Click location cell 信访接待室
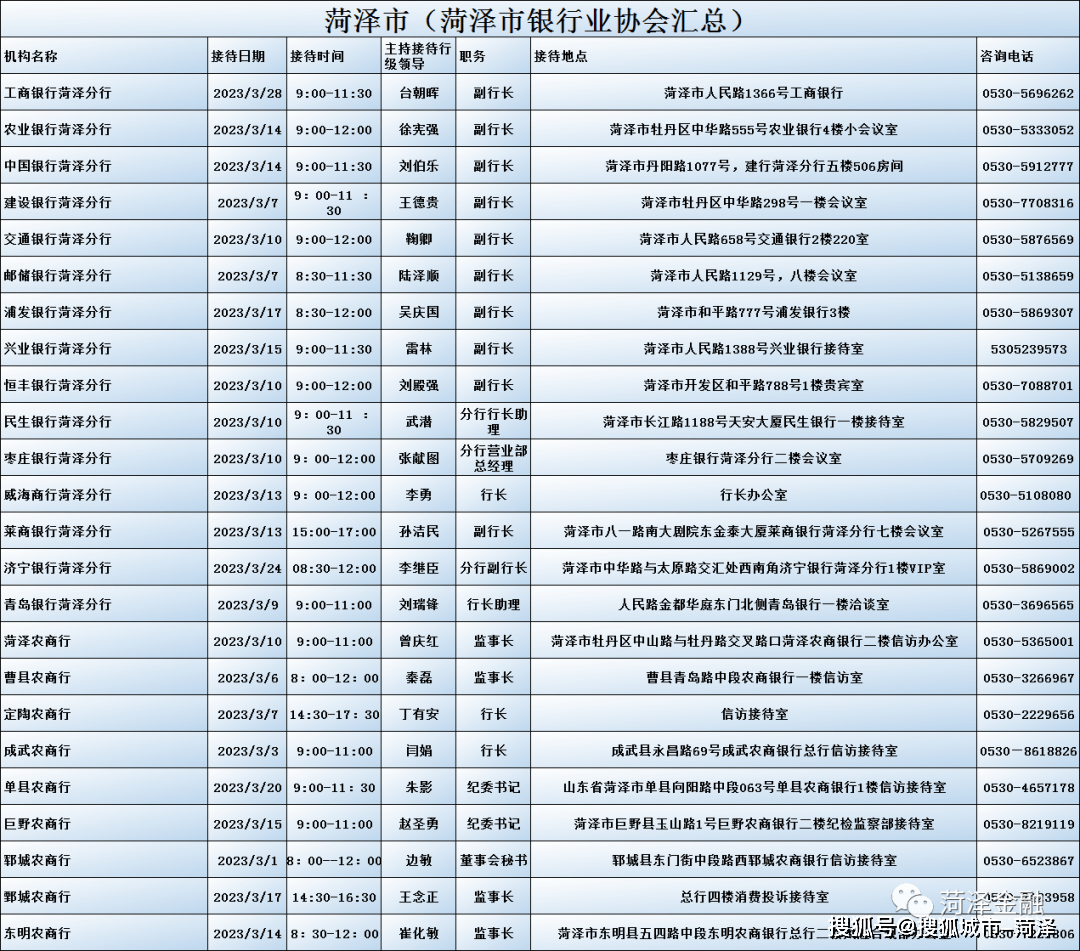The height and width of the screenshot is (951, 1080). click(x=754, y=713)
